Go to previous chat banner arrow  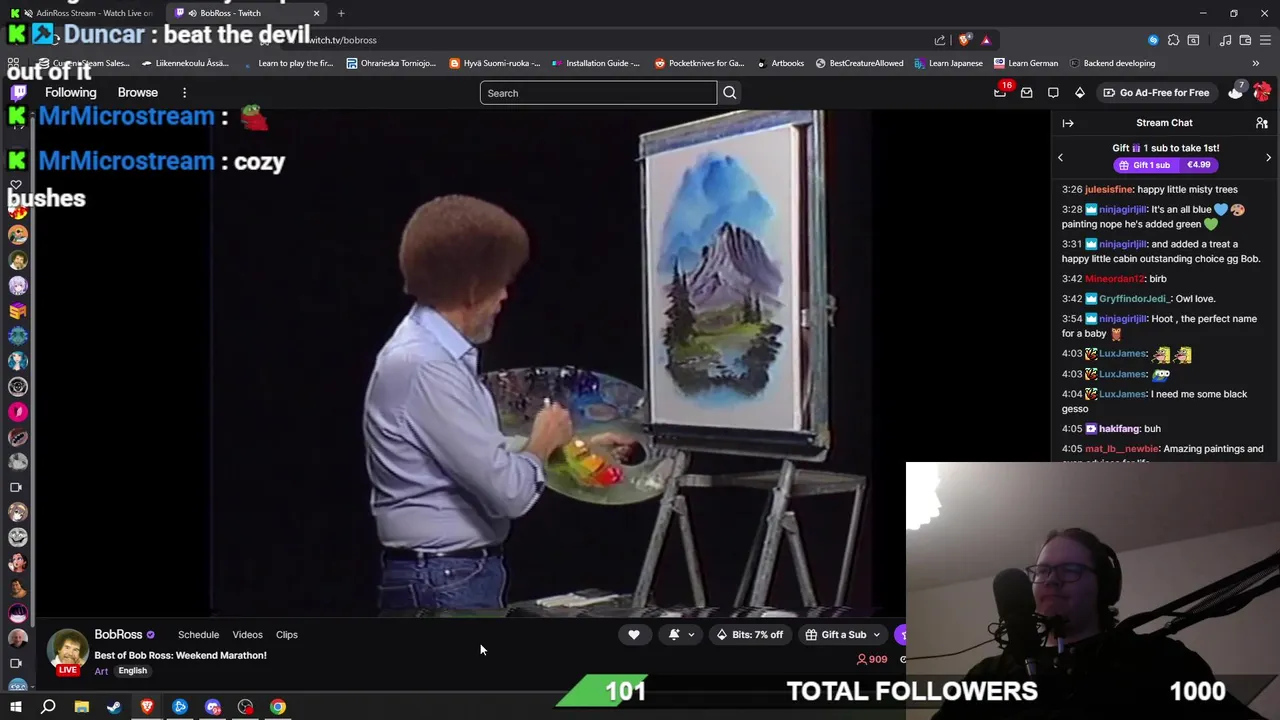coord(1060,157)
